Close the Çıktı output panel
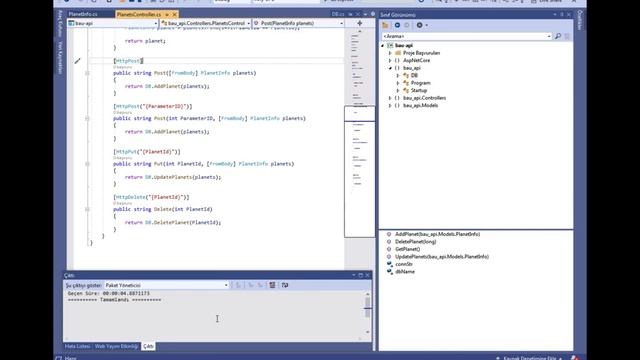 coord(367,276)
